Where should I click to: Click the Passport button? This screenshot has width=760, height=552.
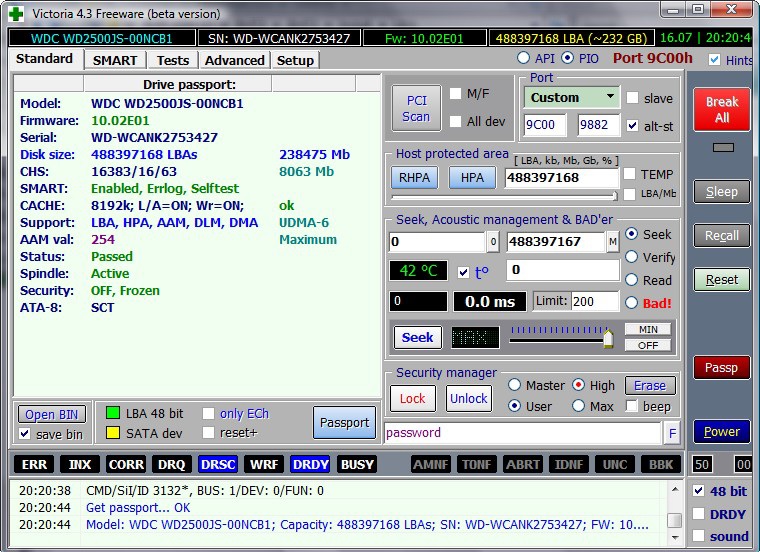click(x=344, y=423)
